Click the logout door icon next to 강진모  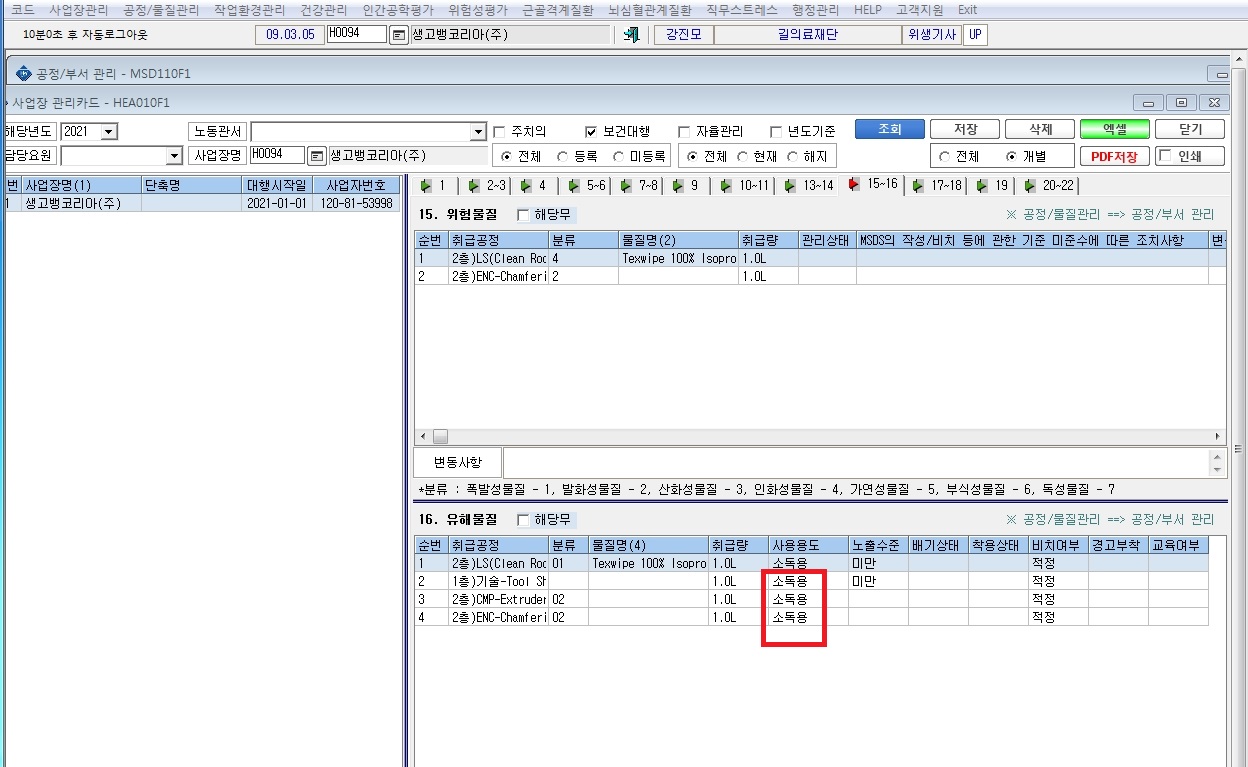pos(631,35)
